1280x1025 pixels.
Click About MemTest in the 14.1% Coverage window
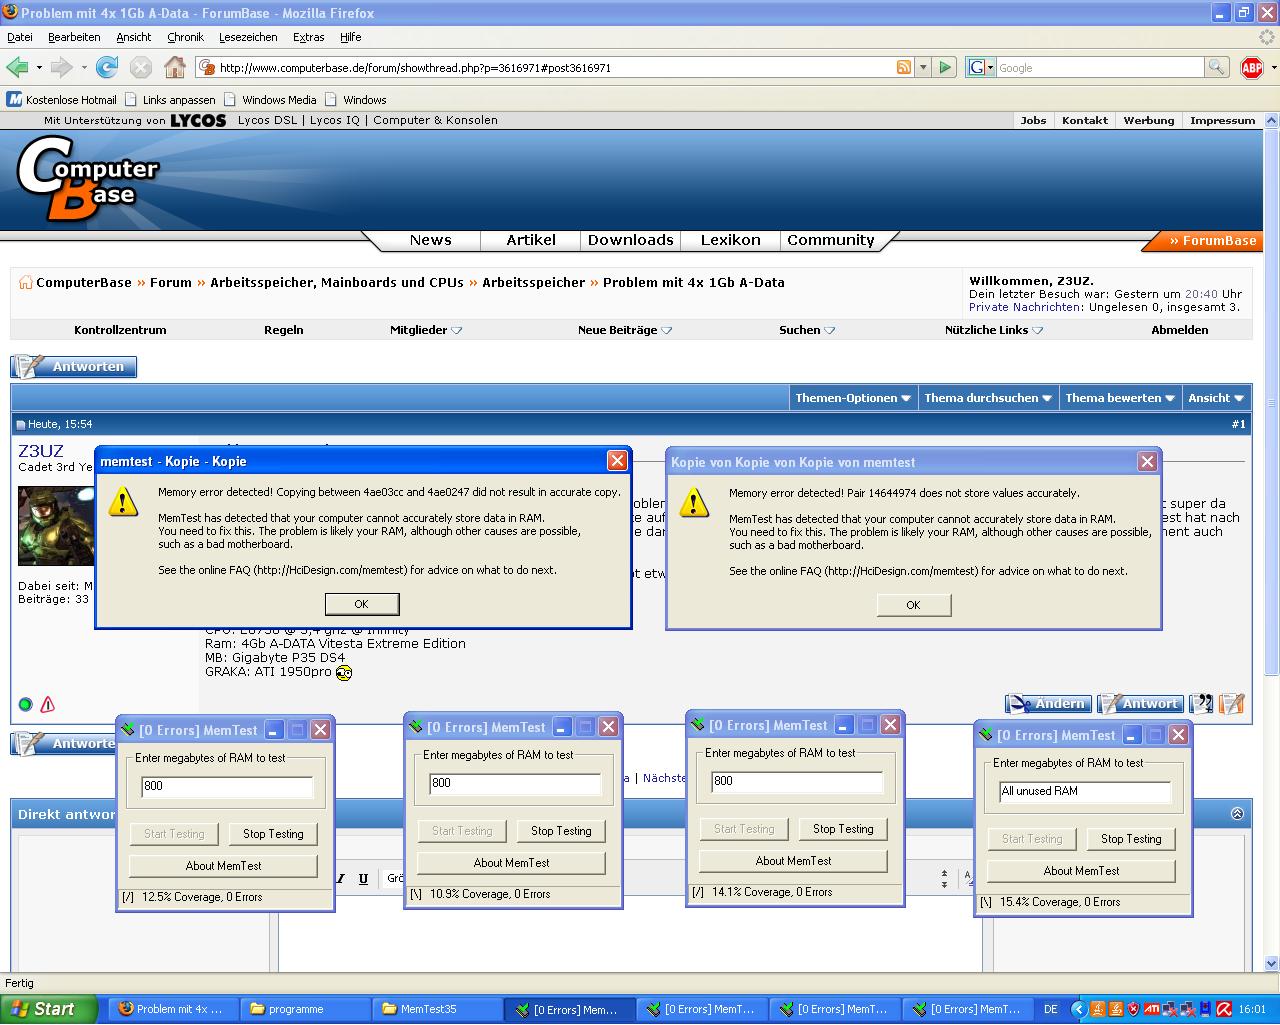click(793, 860)
